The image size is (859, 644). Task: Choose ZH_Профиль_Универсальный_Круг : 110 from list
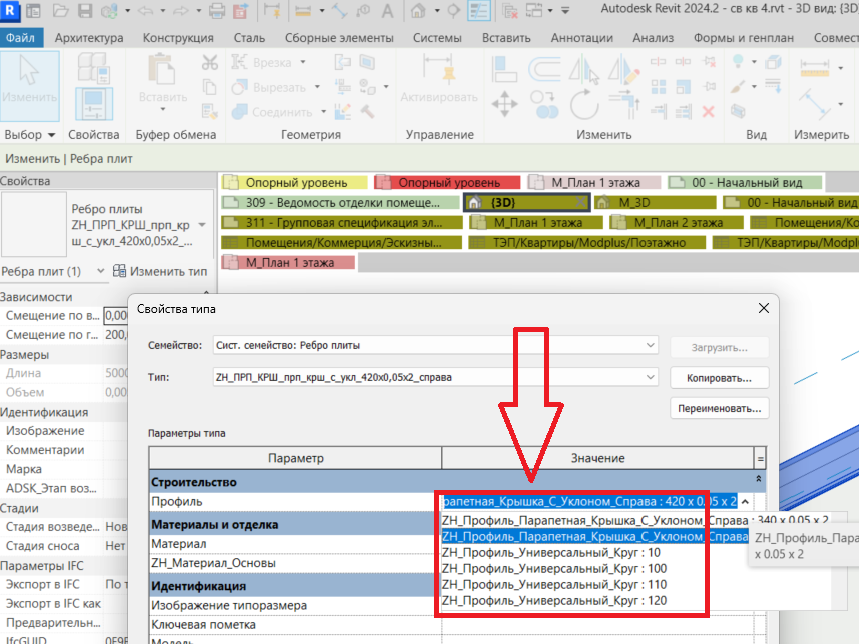554,584
